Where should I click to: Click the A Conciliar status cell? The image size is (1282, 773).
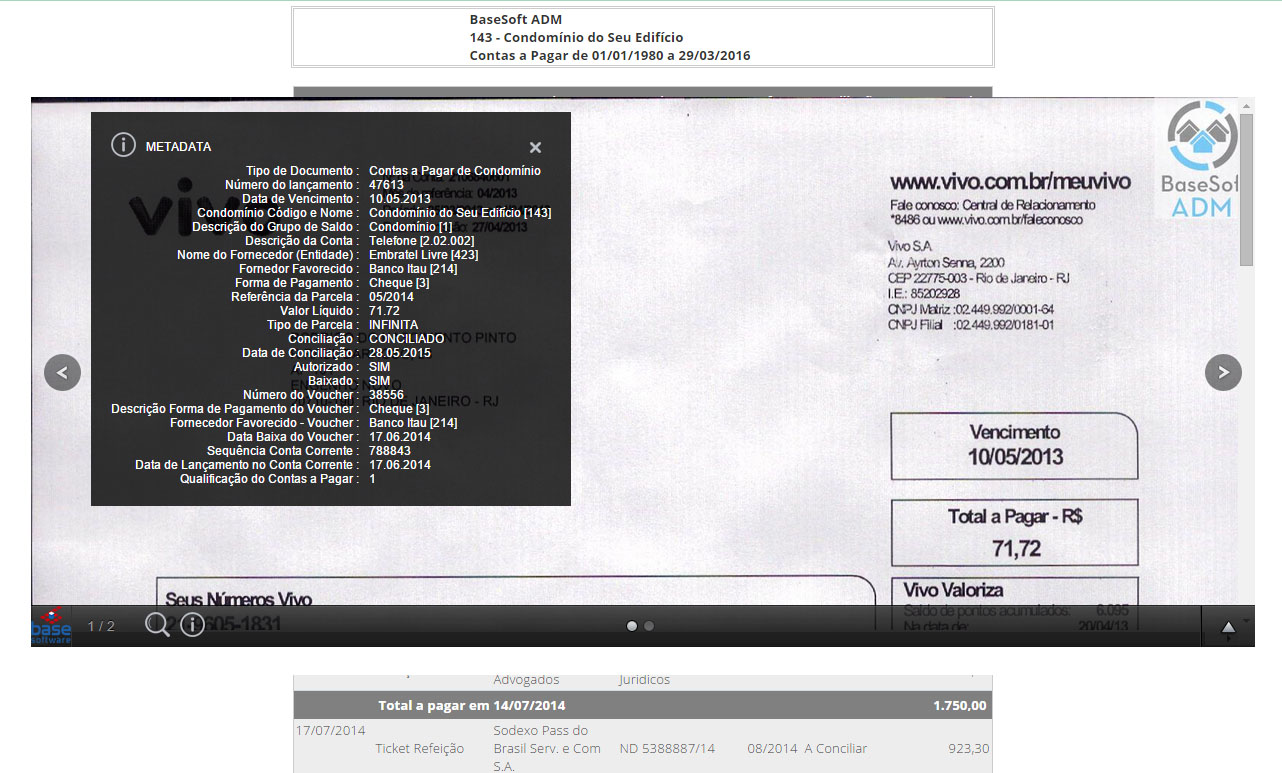click(x=836, y=748)
